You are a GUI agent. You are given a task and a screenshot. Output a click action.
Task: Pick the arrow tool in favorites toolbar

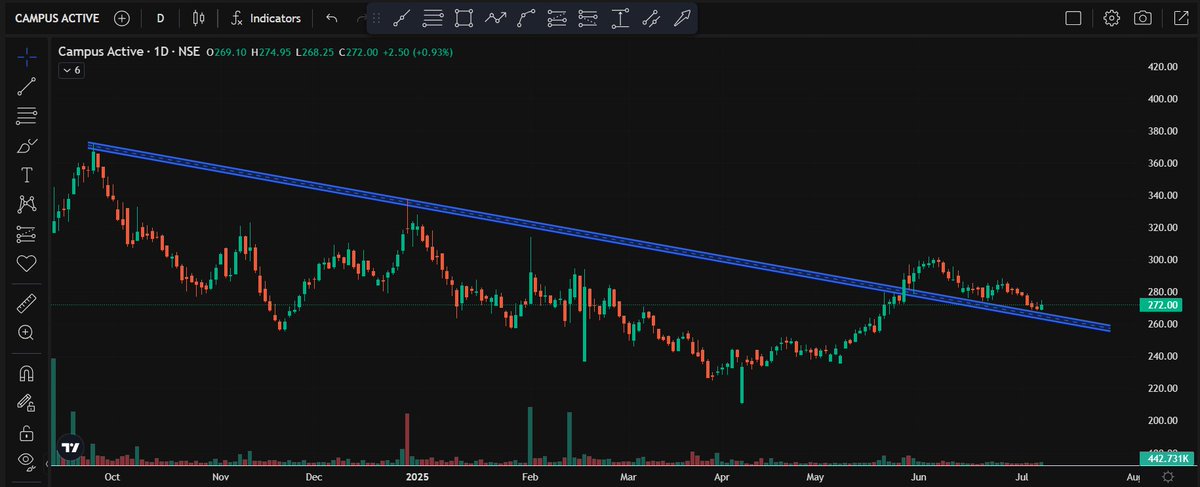pos(683,18)
